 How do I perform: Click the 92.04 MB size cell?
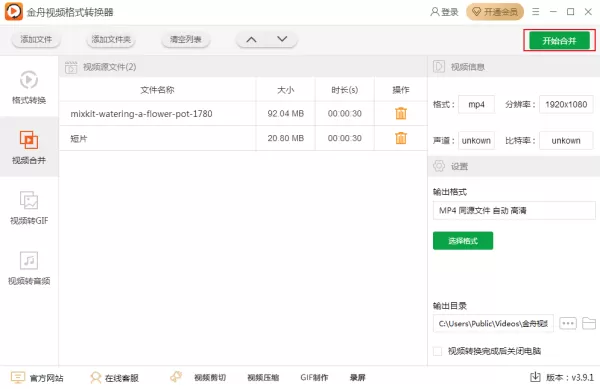coord(285,114)
